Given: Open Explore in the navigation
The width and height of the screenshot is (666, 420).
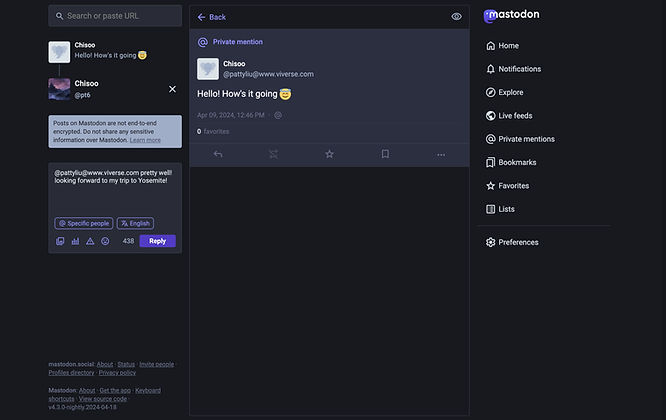Looking at the screenshot, I should (x=504, y=93).
